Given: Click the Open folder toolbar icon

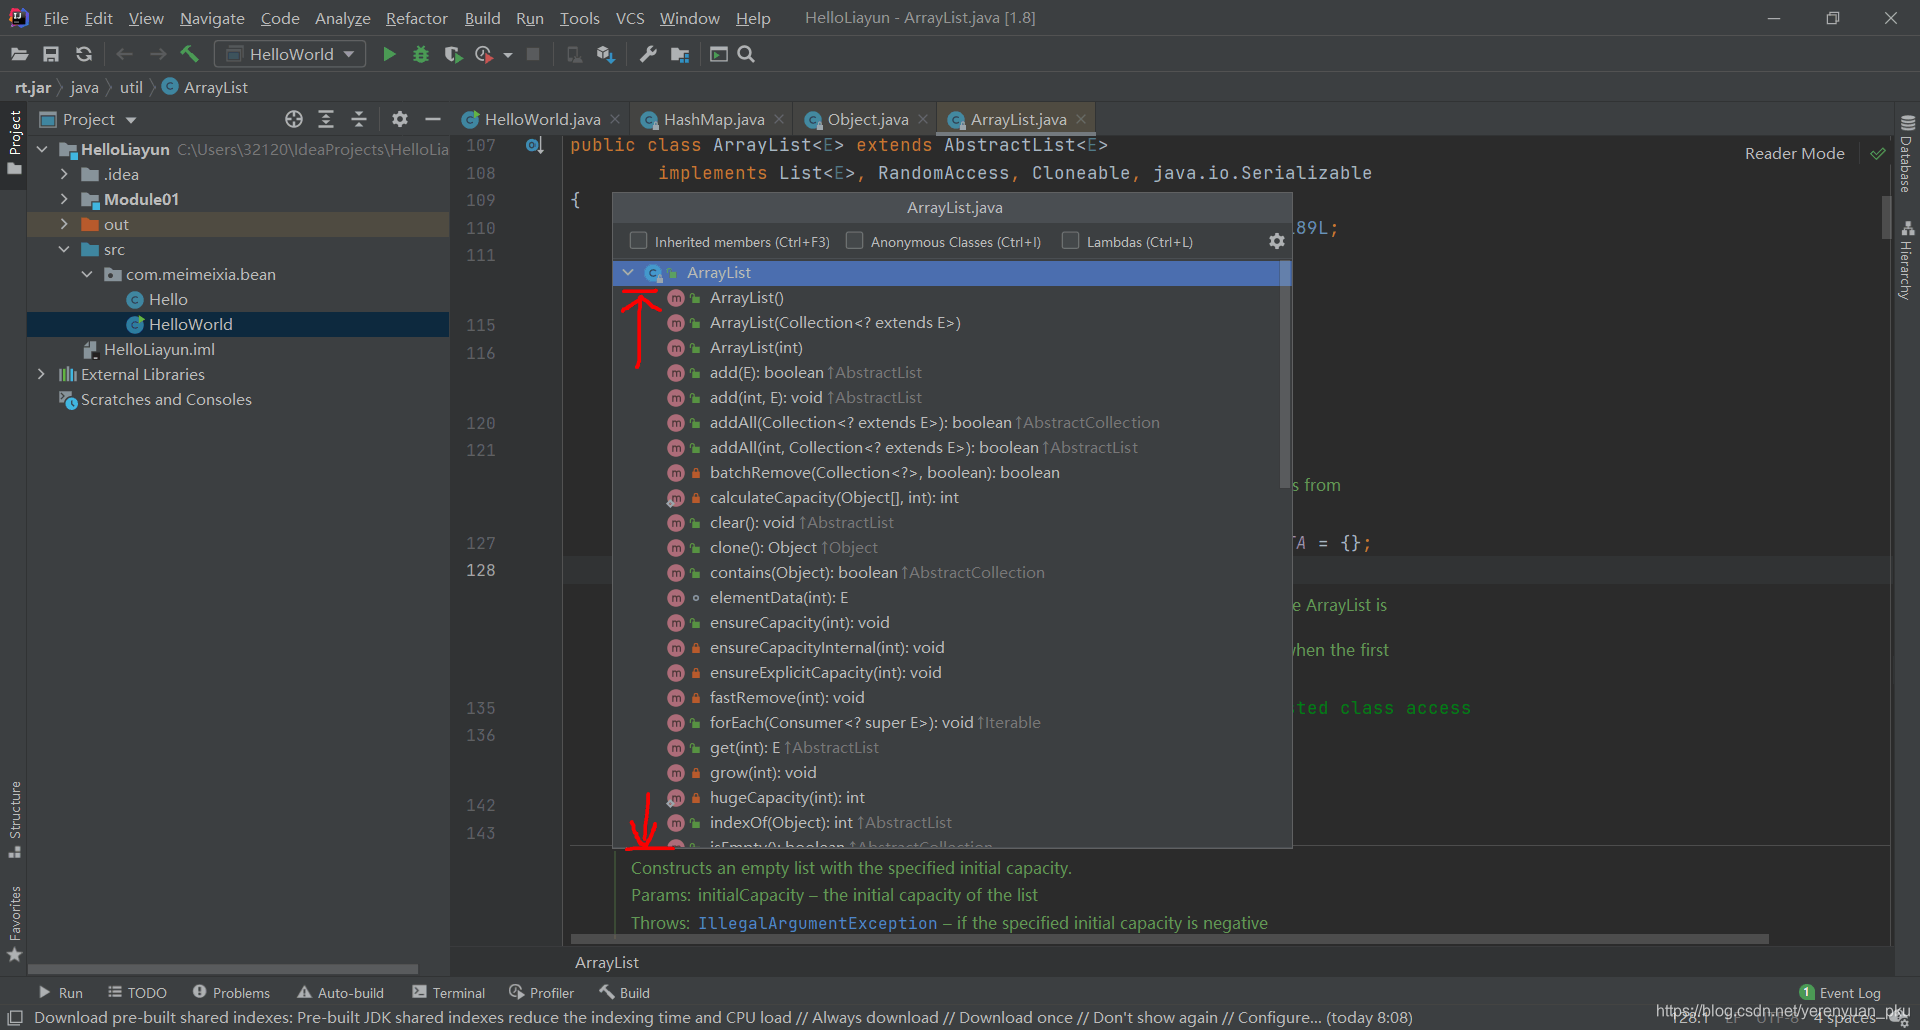Looking at the screenshot, I should 19,54.
